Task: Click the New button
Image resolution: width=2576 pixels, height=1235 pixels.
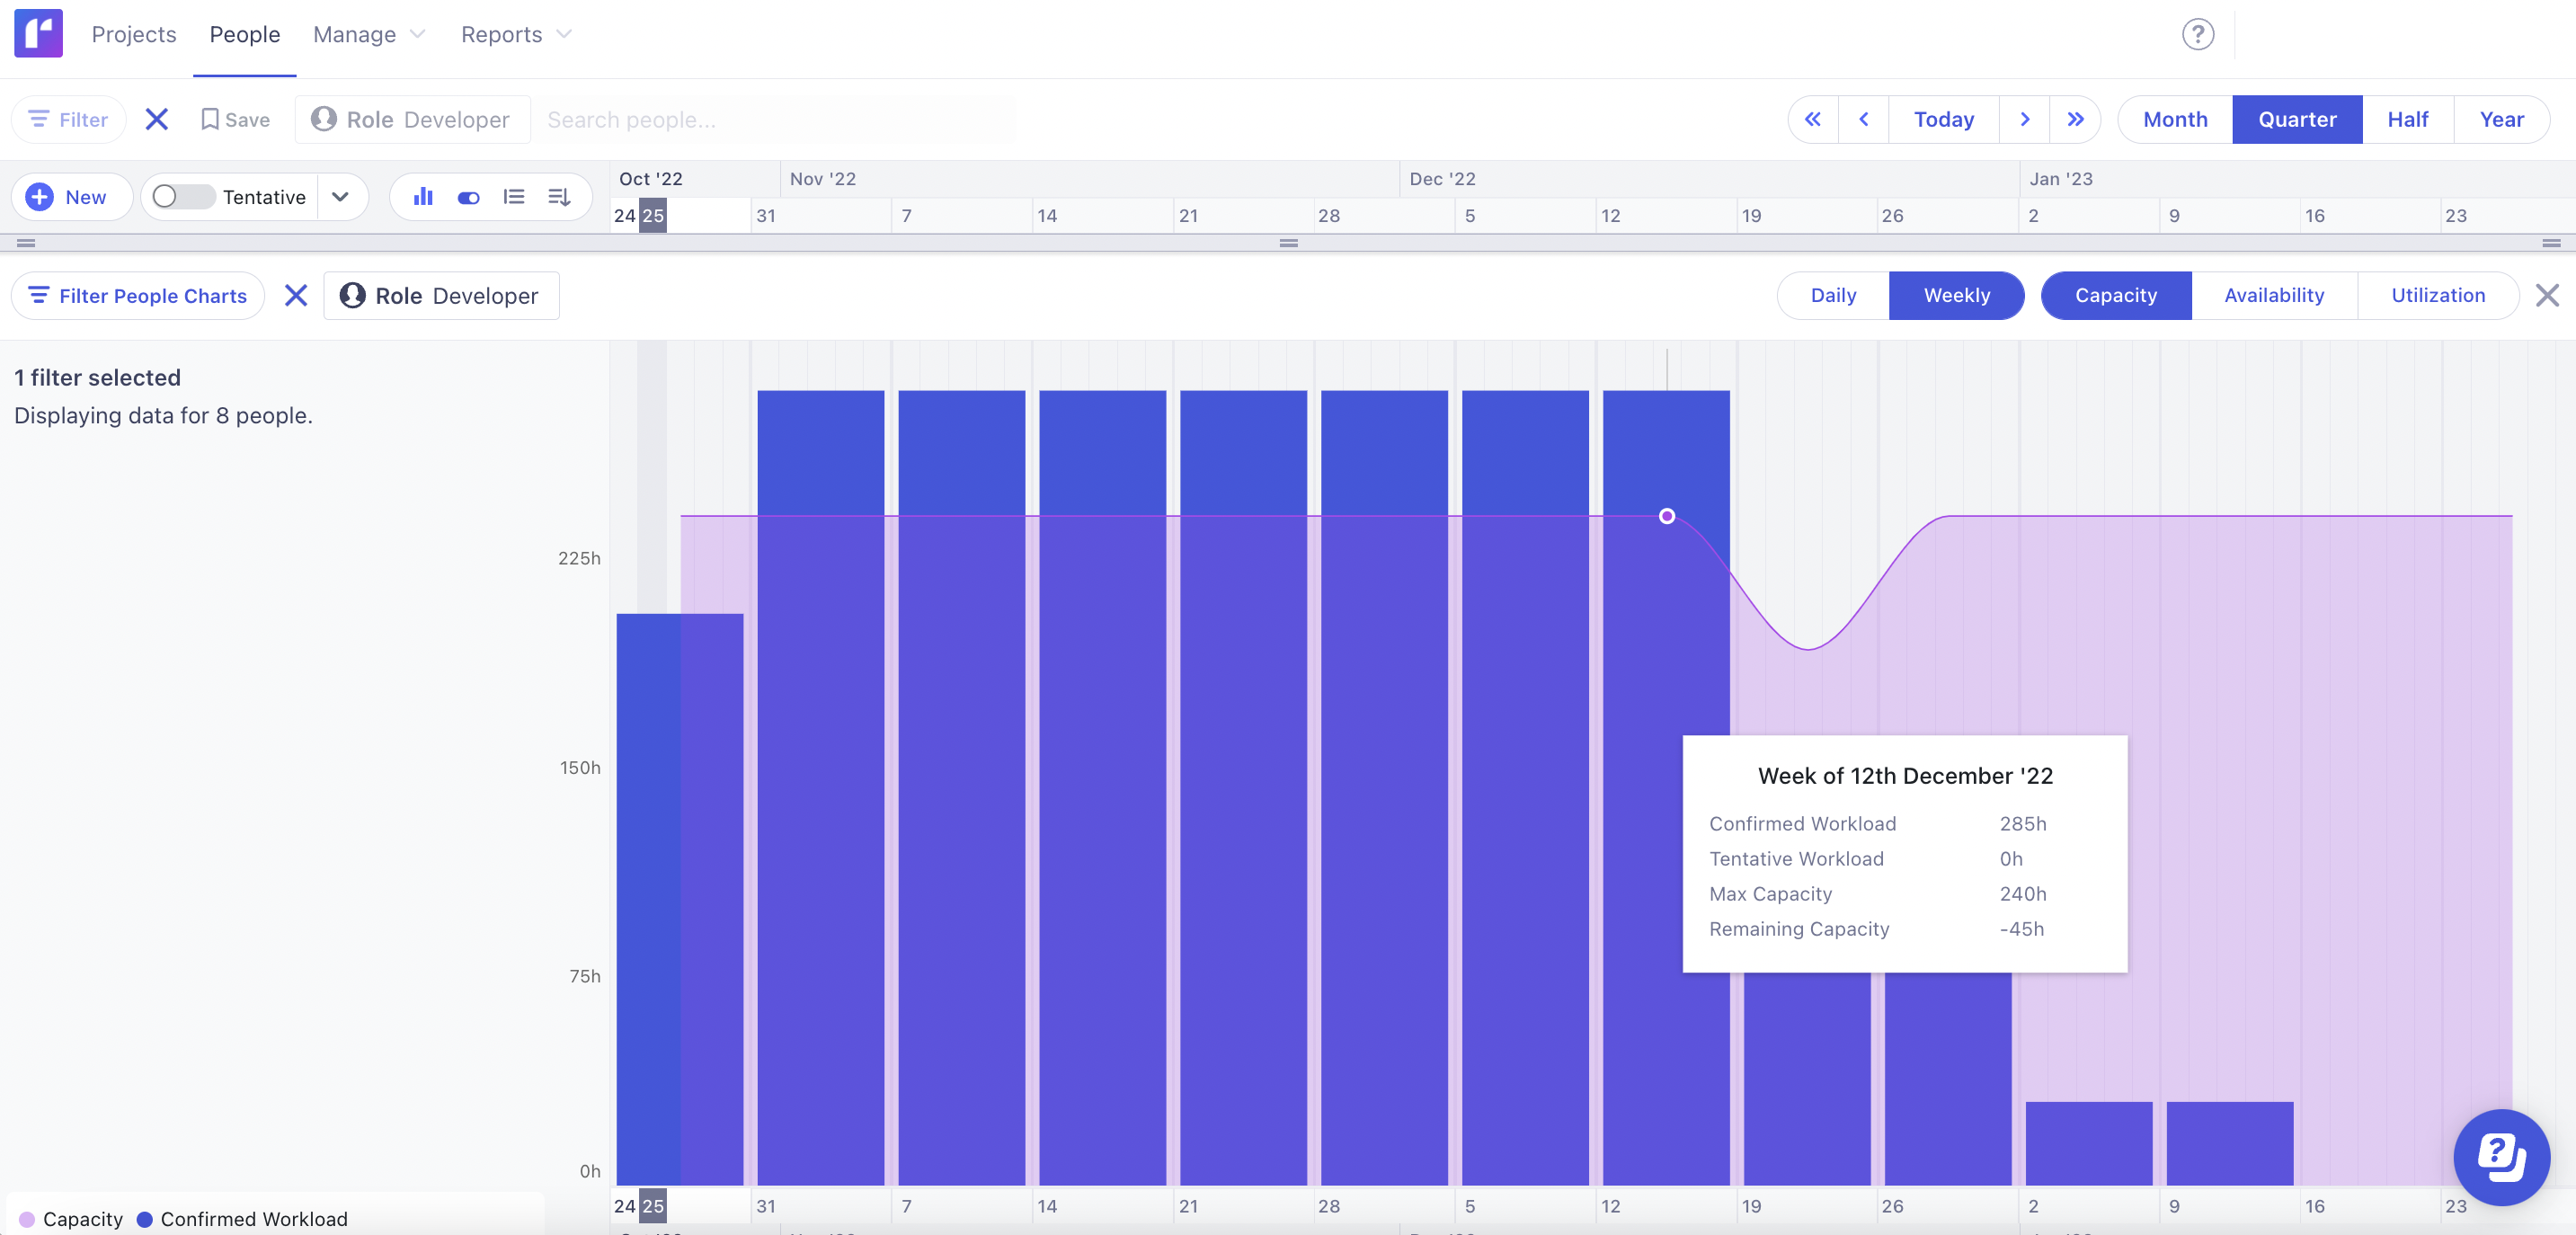Action: [x=71, y=197]
